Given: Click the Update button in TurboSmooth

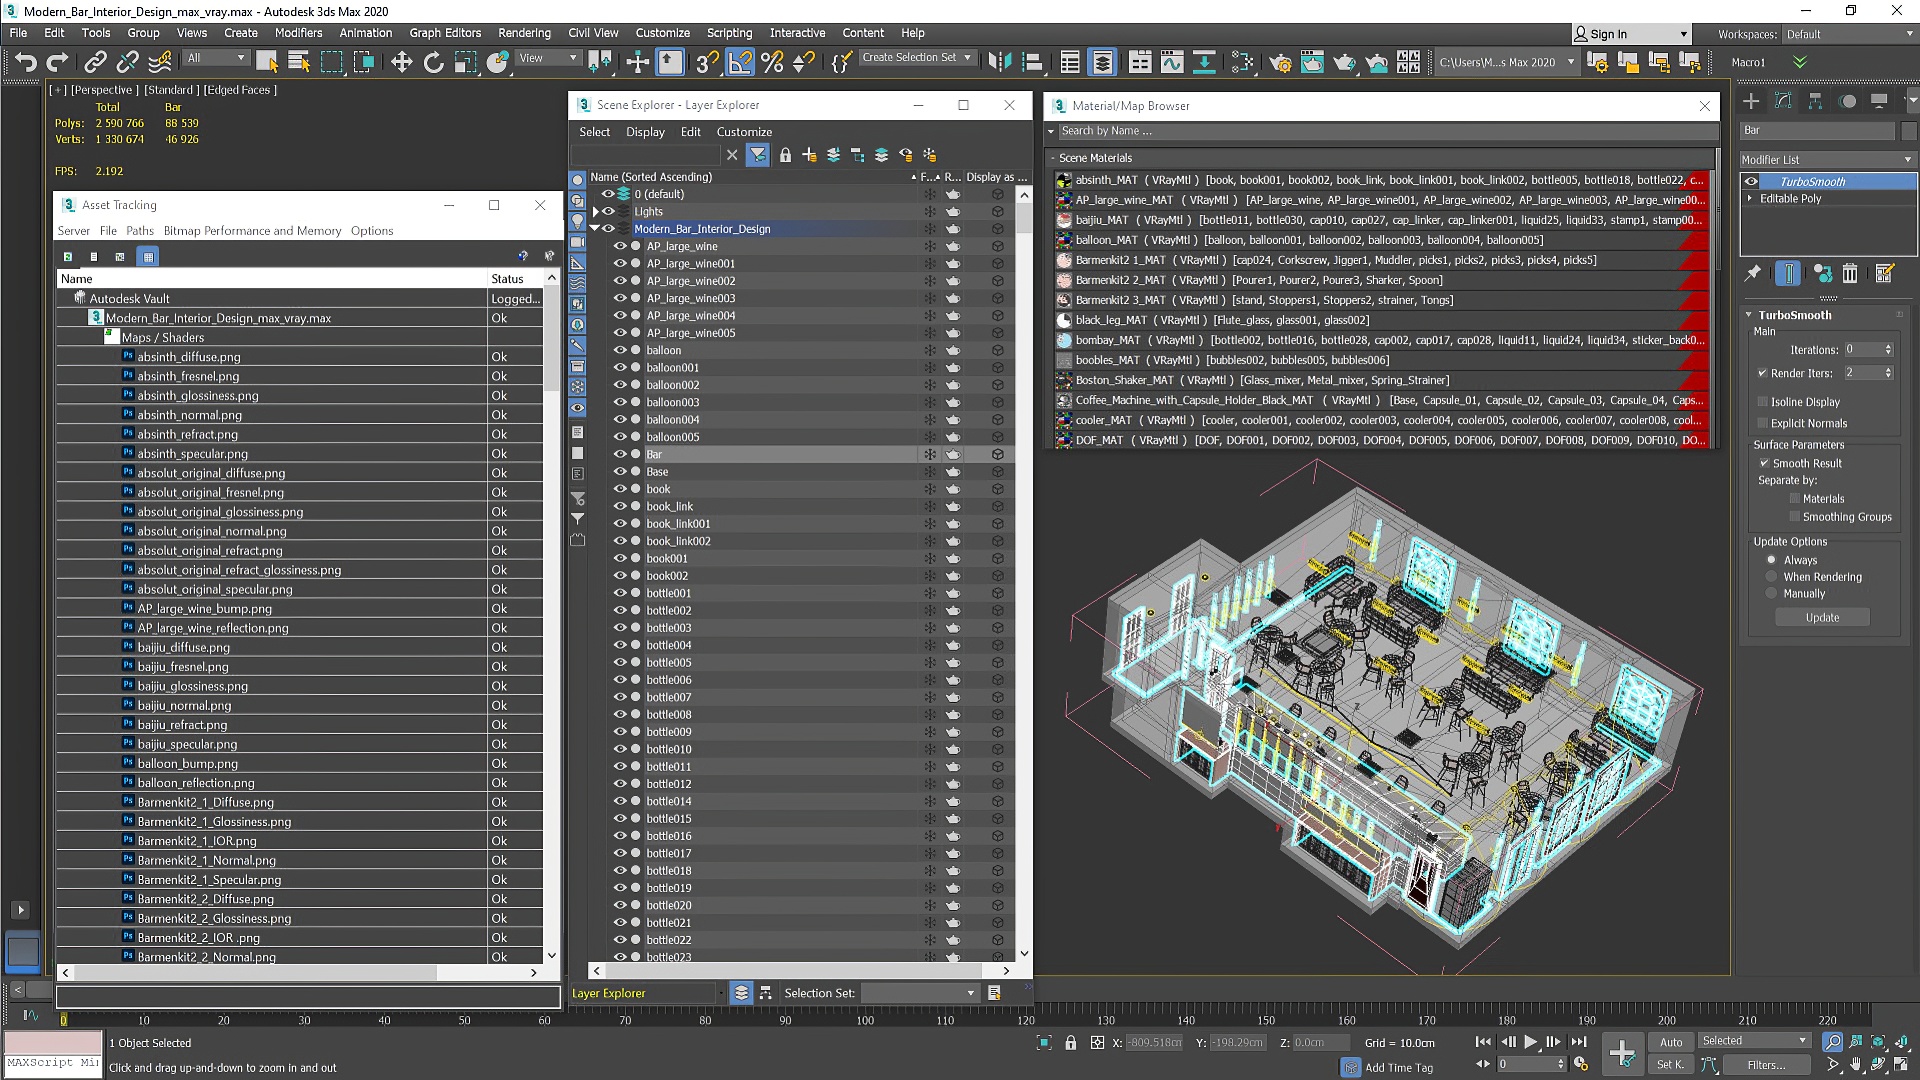Looking at the screenshot, I should (x=1822, y=617).
